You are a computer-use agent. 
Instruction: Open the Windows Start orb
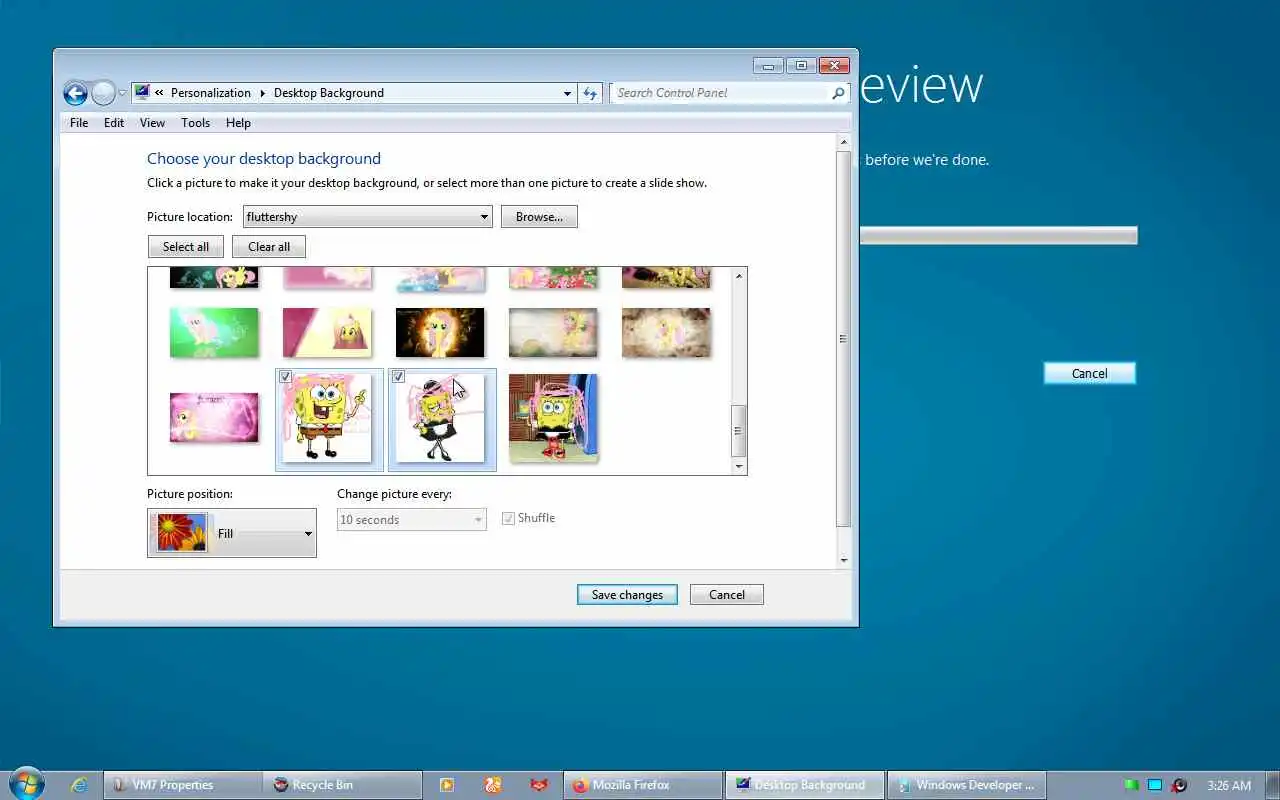25,783
